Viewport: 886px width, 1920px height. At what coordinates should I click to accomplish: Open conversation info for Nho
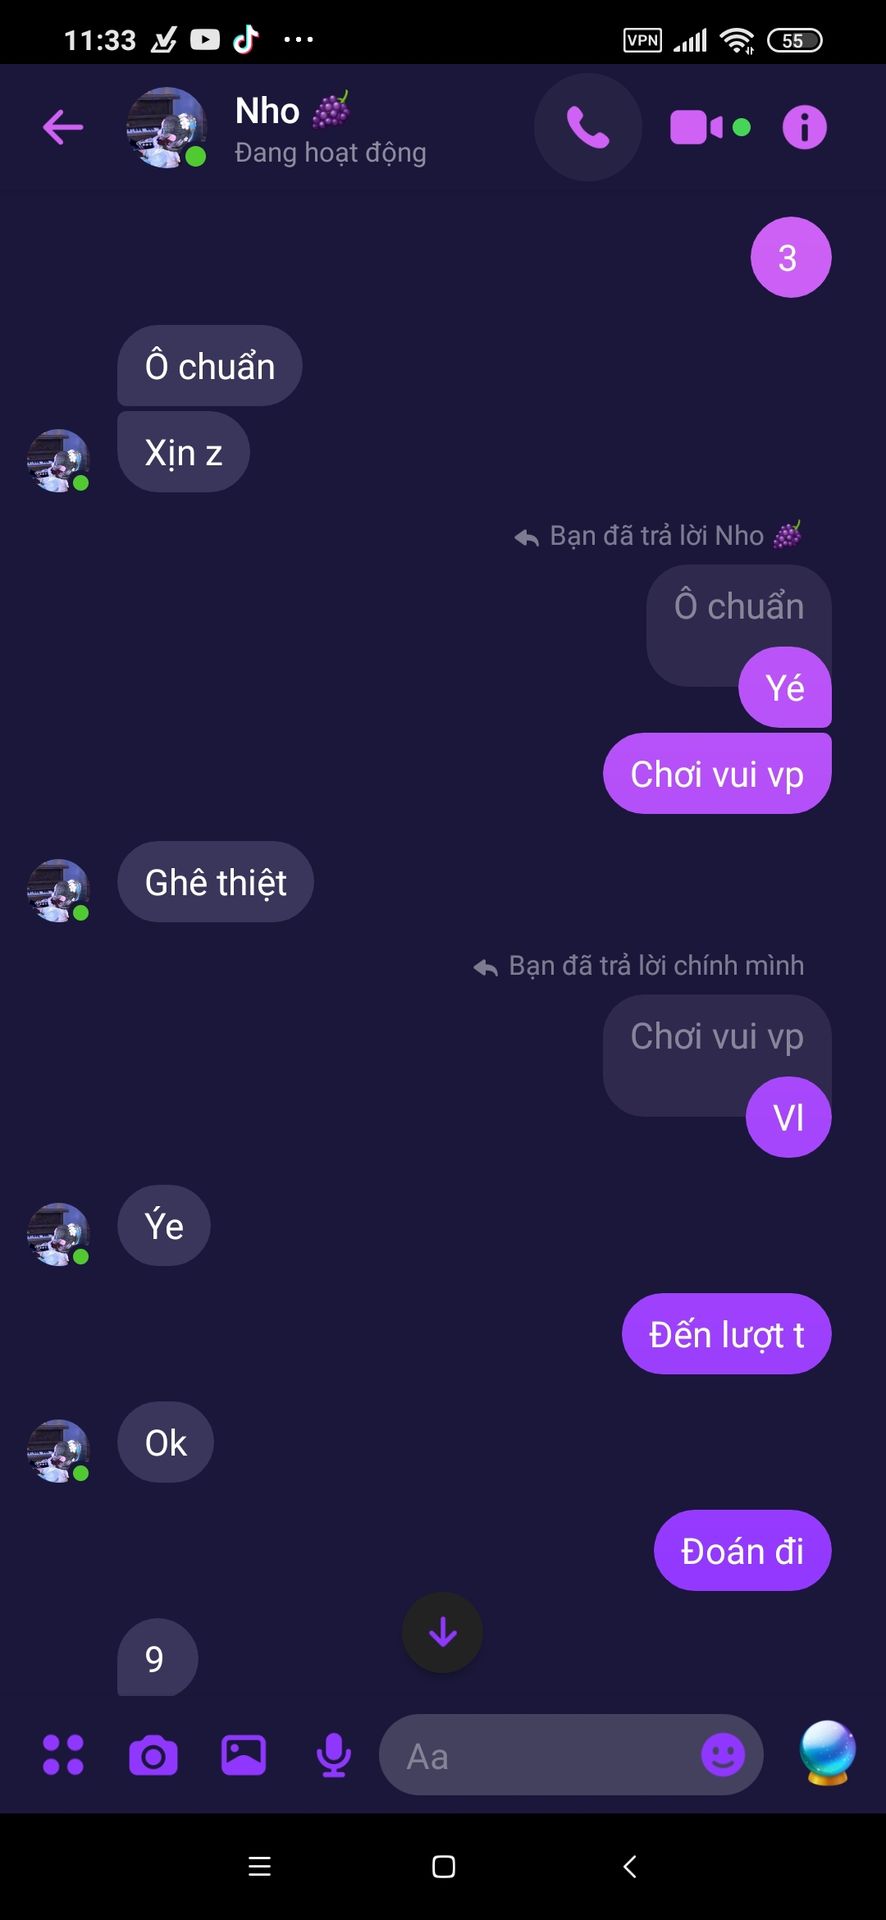coord(804,127)
